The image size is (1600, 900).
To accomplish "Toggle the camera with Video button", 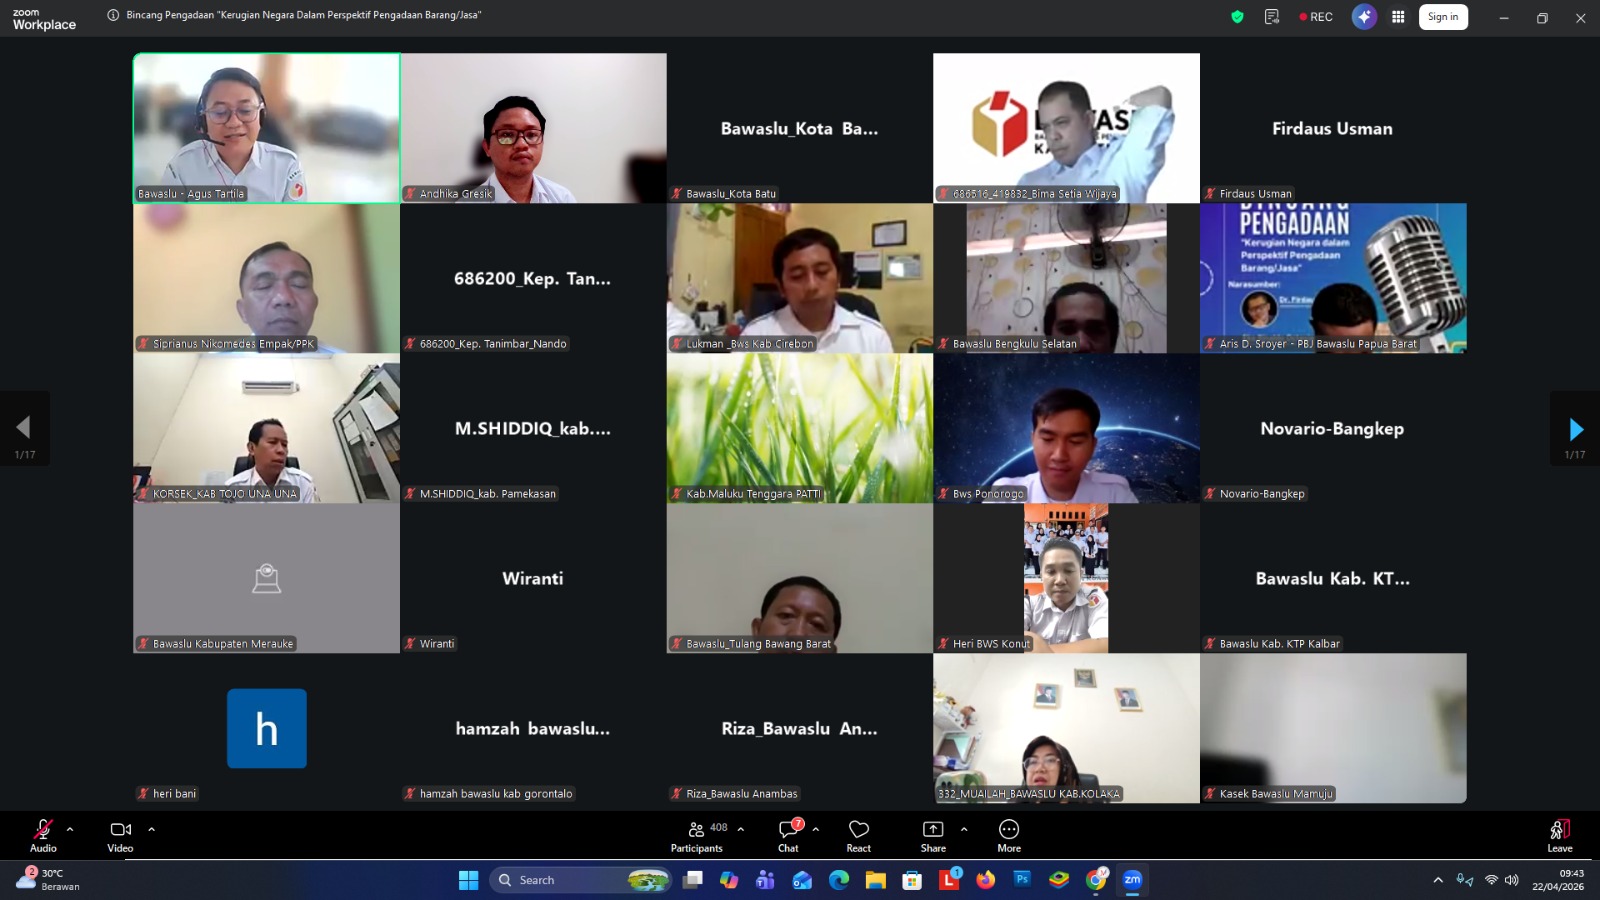I will [120, 834].
